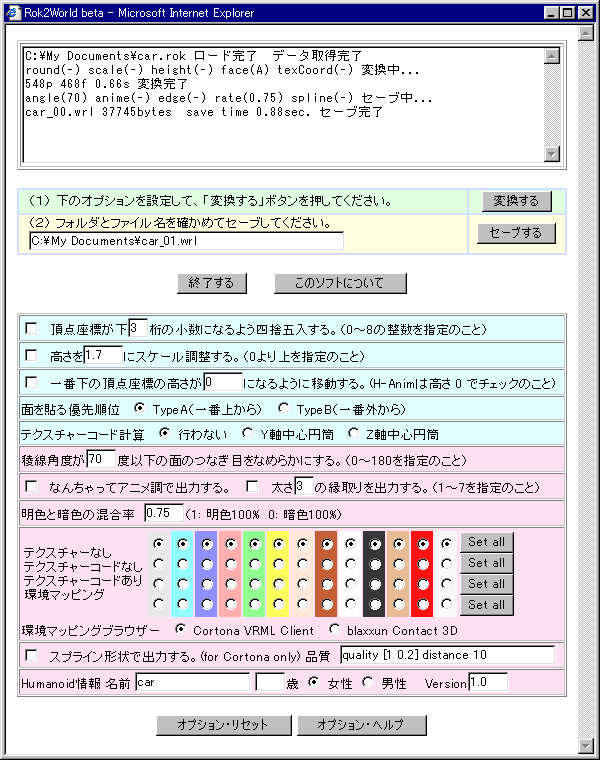600x760 pixels.
Task: Click the オプション・リセット button
Action: 223,725
